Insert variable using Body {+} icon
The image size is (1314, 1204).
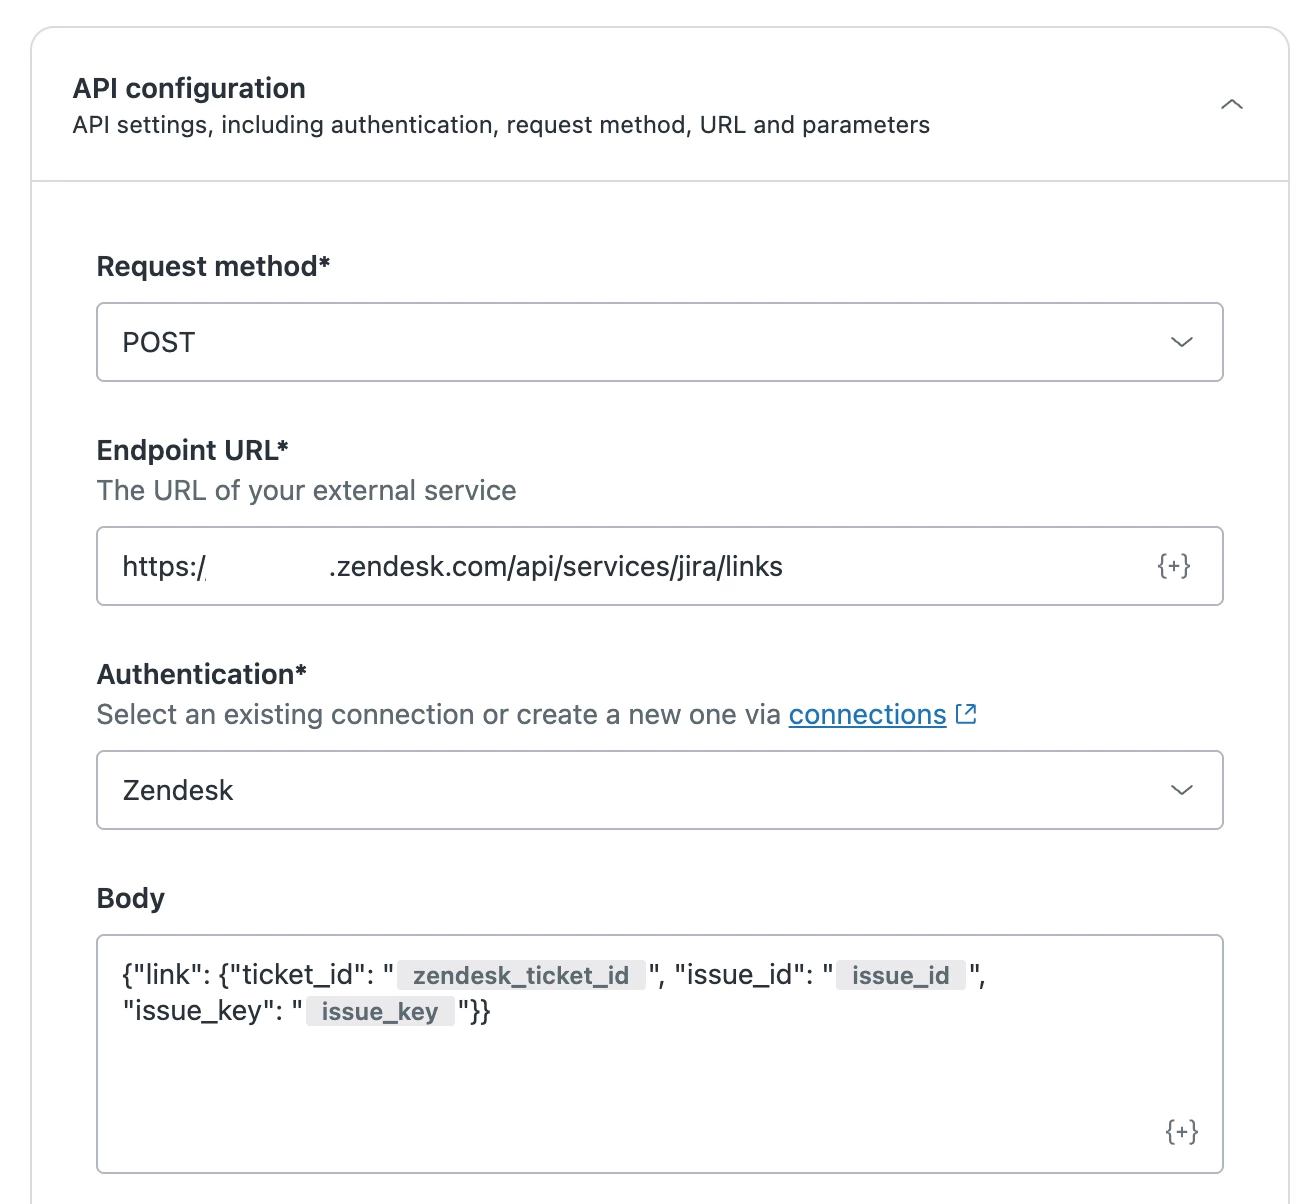[x=1182, y=1131]
